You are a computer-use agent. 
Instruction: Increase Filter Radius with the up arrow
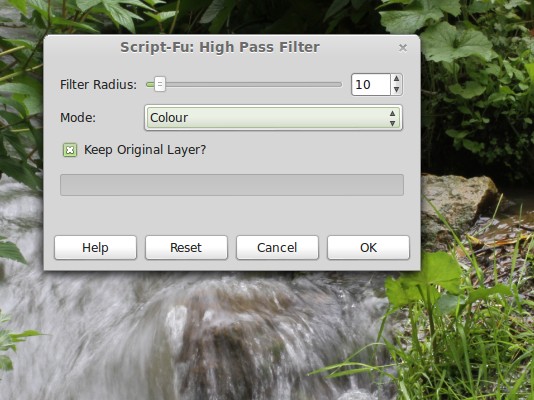click(396, 79)
